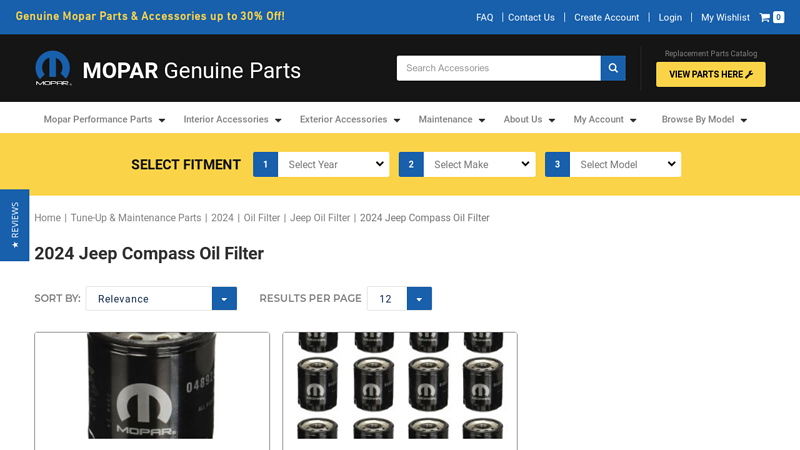Click the MOPAR Genuine Parts site title
This screenshot has width=800, height=450.
tap(192, 70)
